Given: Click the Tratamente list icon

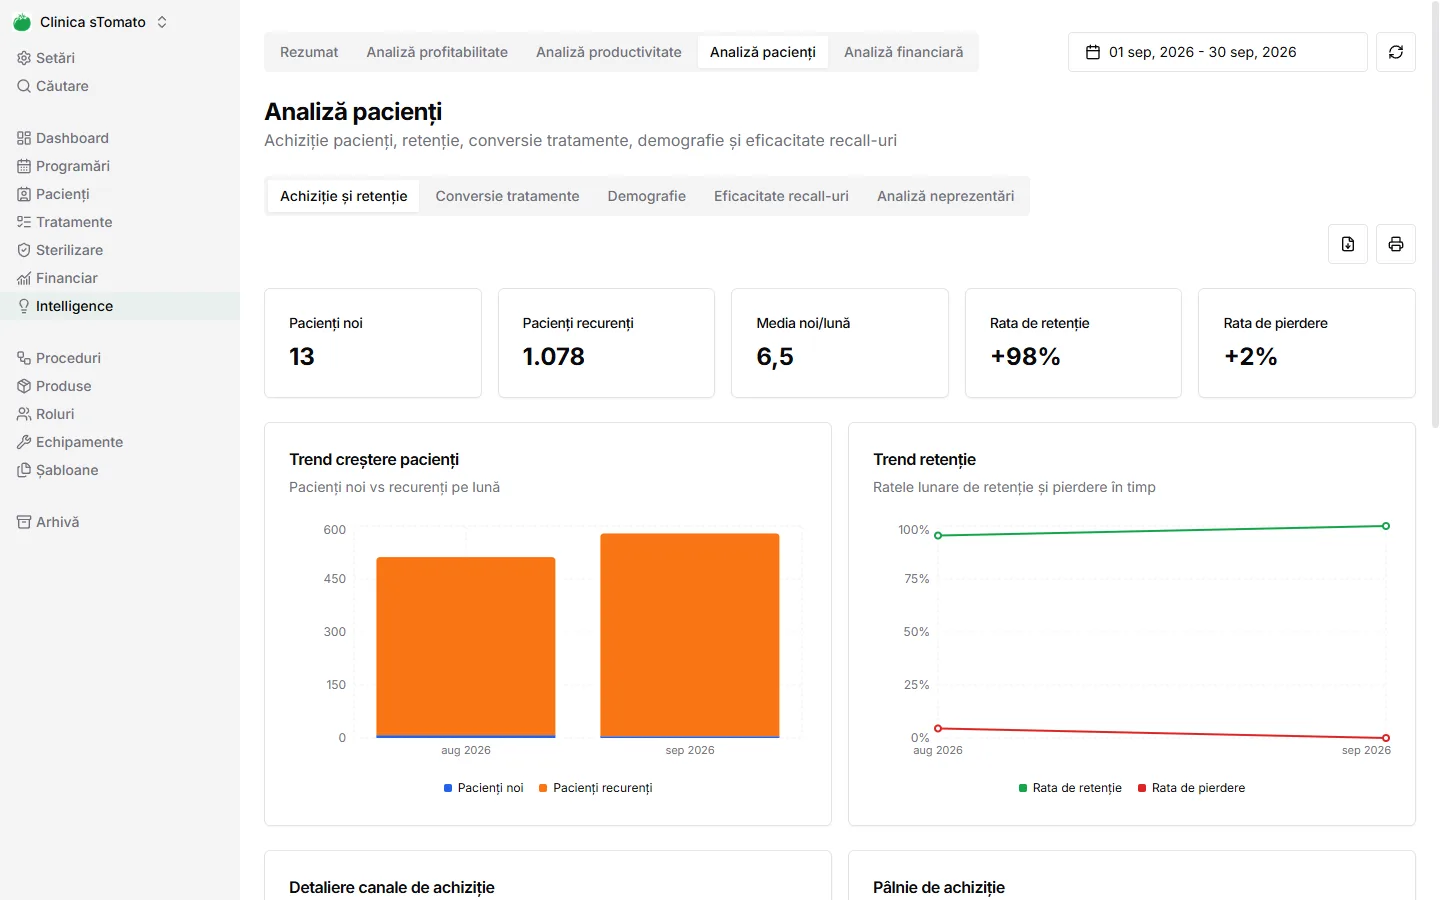Looking at the screenshot, I should point(24,222).
